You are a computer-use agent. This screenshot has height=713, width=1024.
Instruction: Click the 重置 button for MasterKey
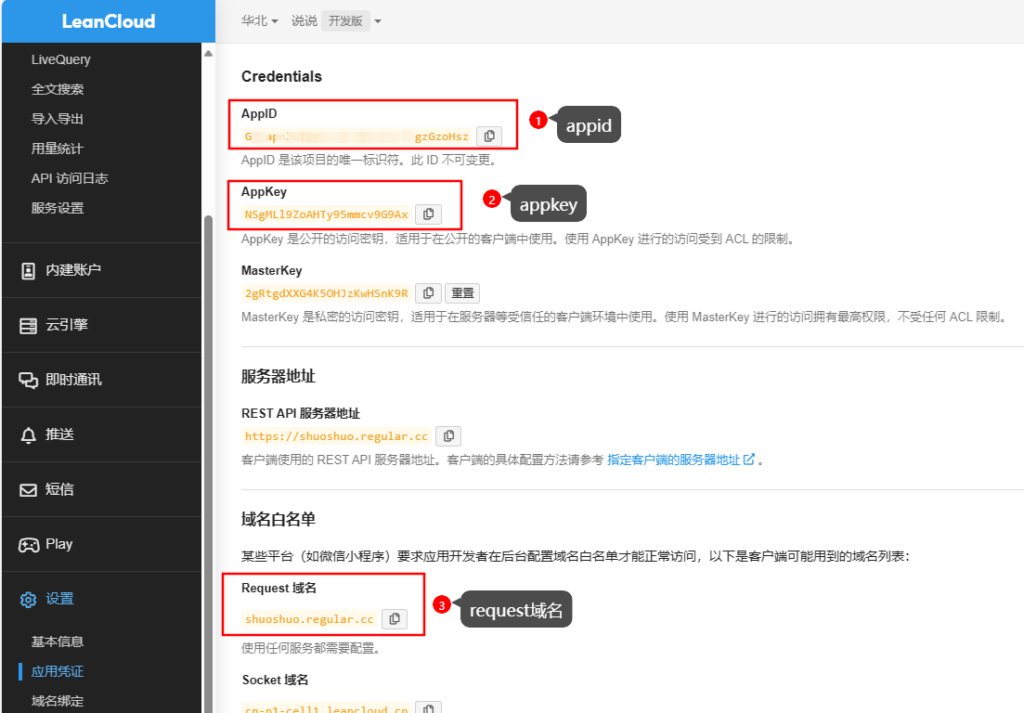[462, 293]
